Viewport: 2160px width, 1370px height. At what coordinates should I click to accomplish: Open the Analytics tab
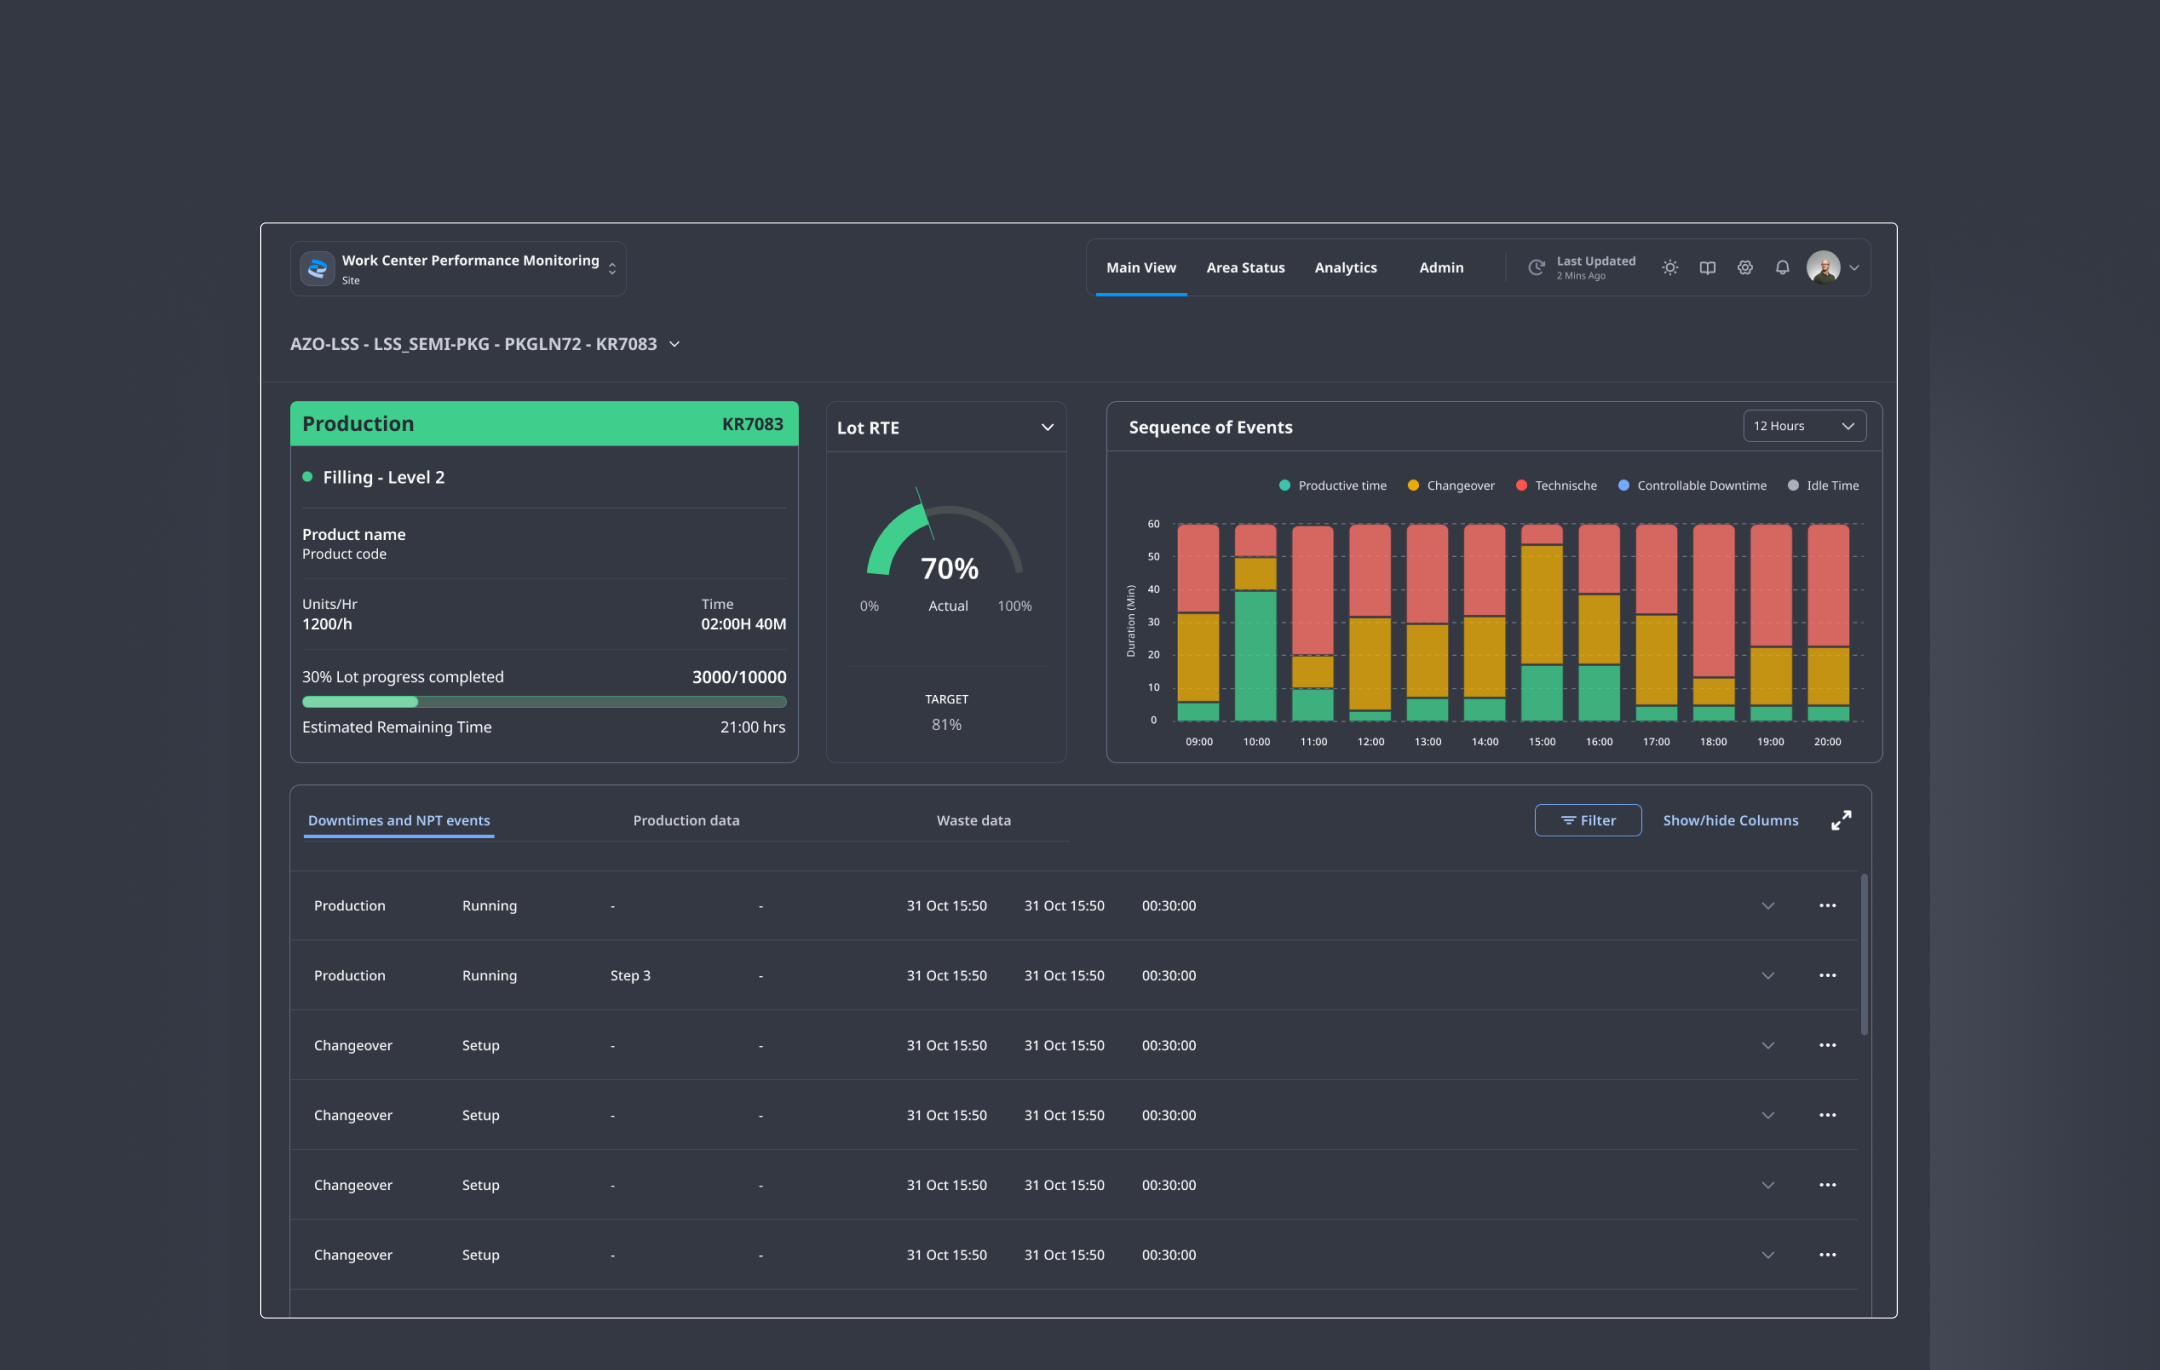(1345, 268)
